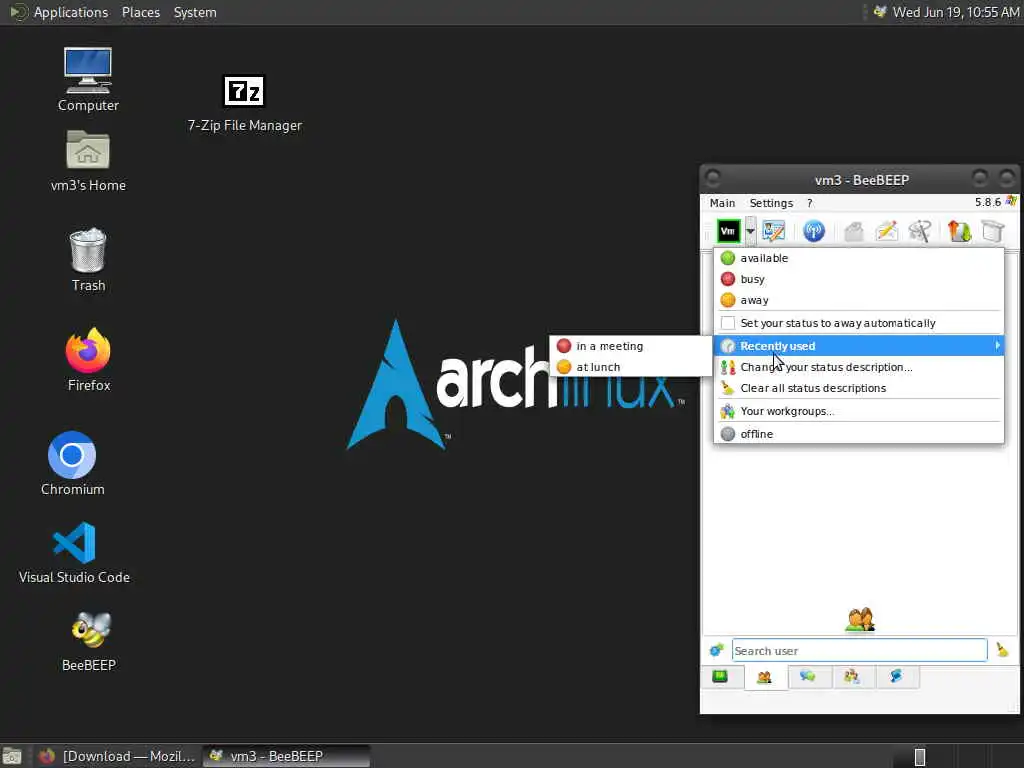Enable 'Set your status to away automatically' checkbox

click(728, 323)
